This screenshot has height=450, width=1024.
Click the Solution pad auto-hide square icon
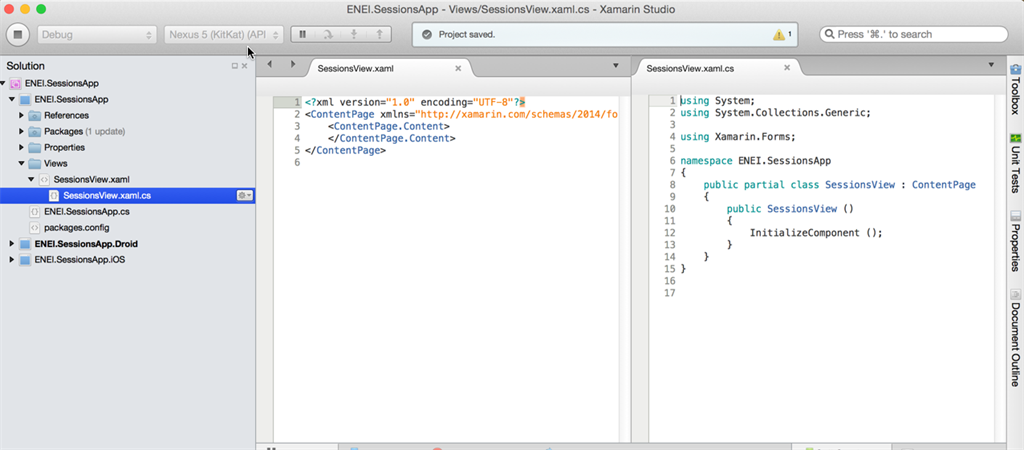tap(234, 66)
